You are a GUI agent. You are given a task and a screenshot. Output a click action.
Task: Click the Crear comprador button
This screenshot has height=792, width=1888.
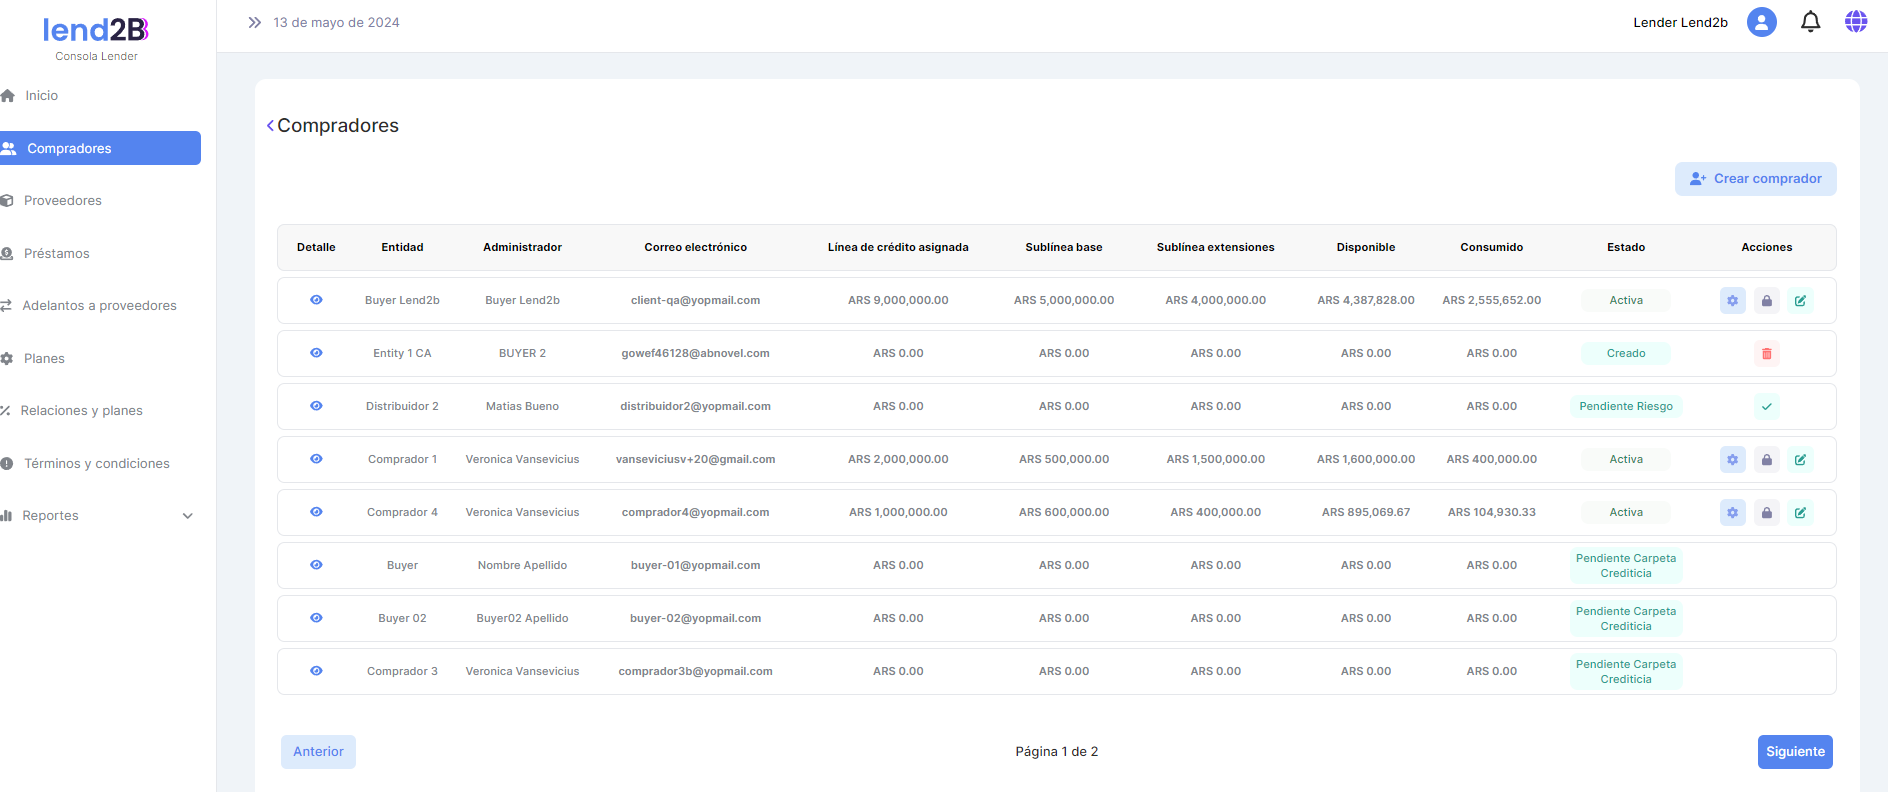pos(1755,179)
